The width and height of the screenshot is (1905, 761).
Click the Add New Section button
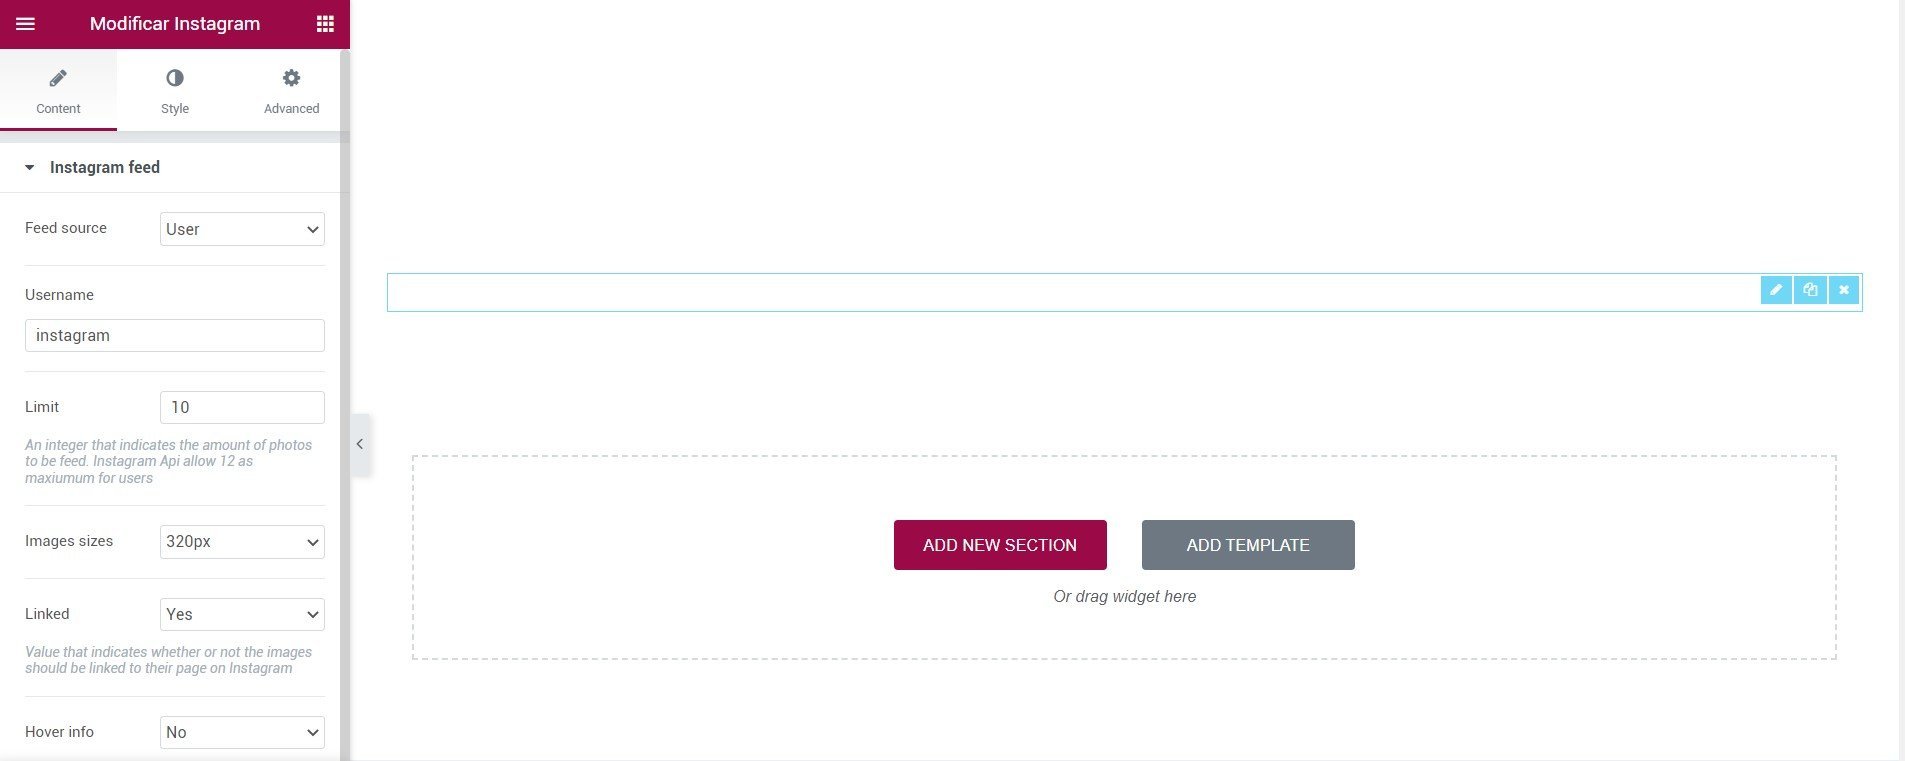pos(1000,545)
